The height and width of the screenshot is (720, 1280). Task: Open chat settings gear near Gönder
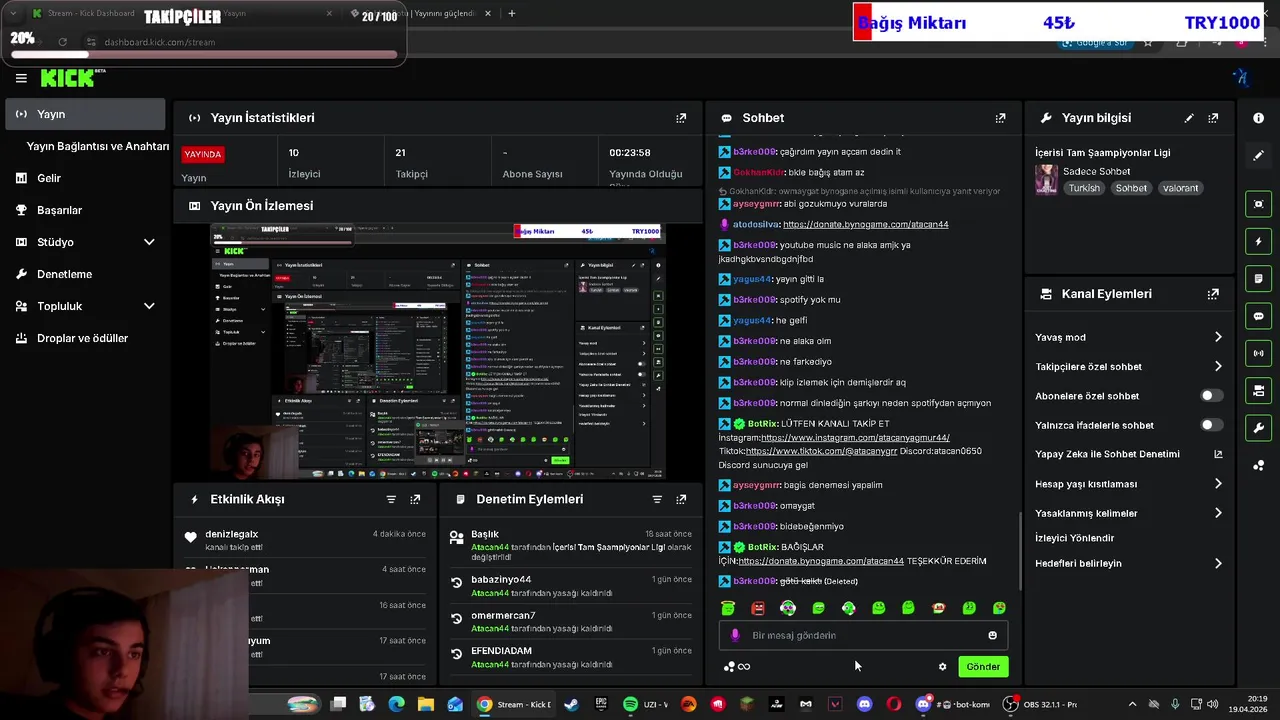(942, 667)
